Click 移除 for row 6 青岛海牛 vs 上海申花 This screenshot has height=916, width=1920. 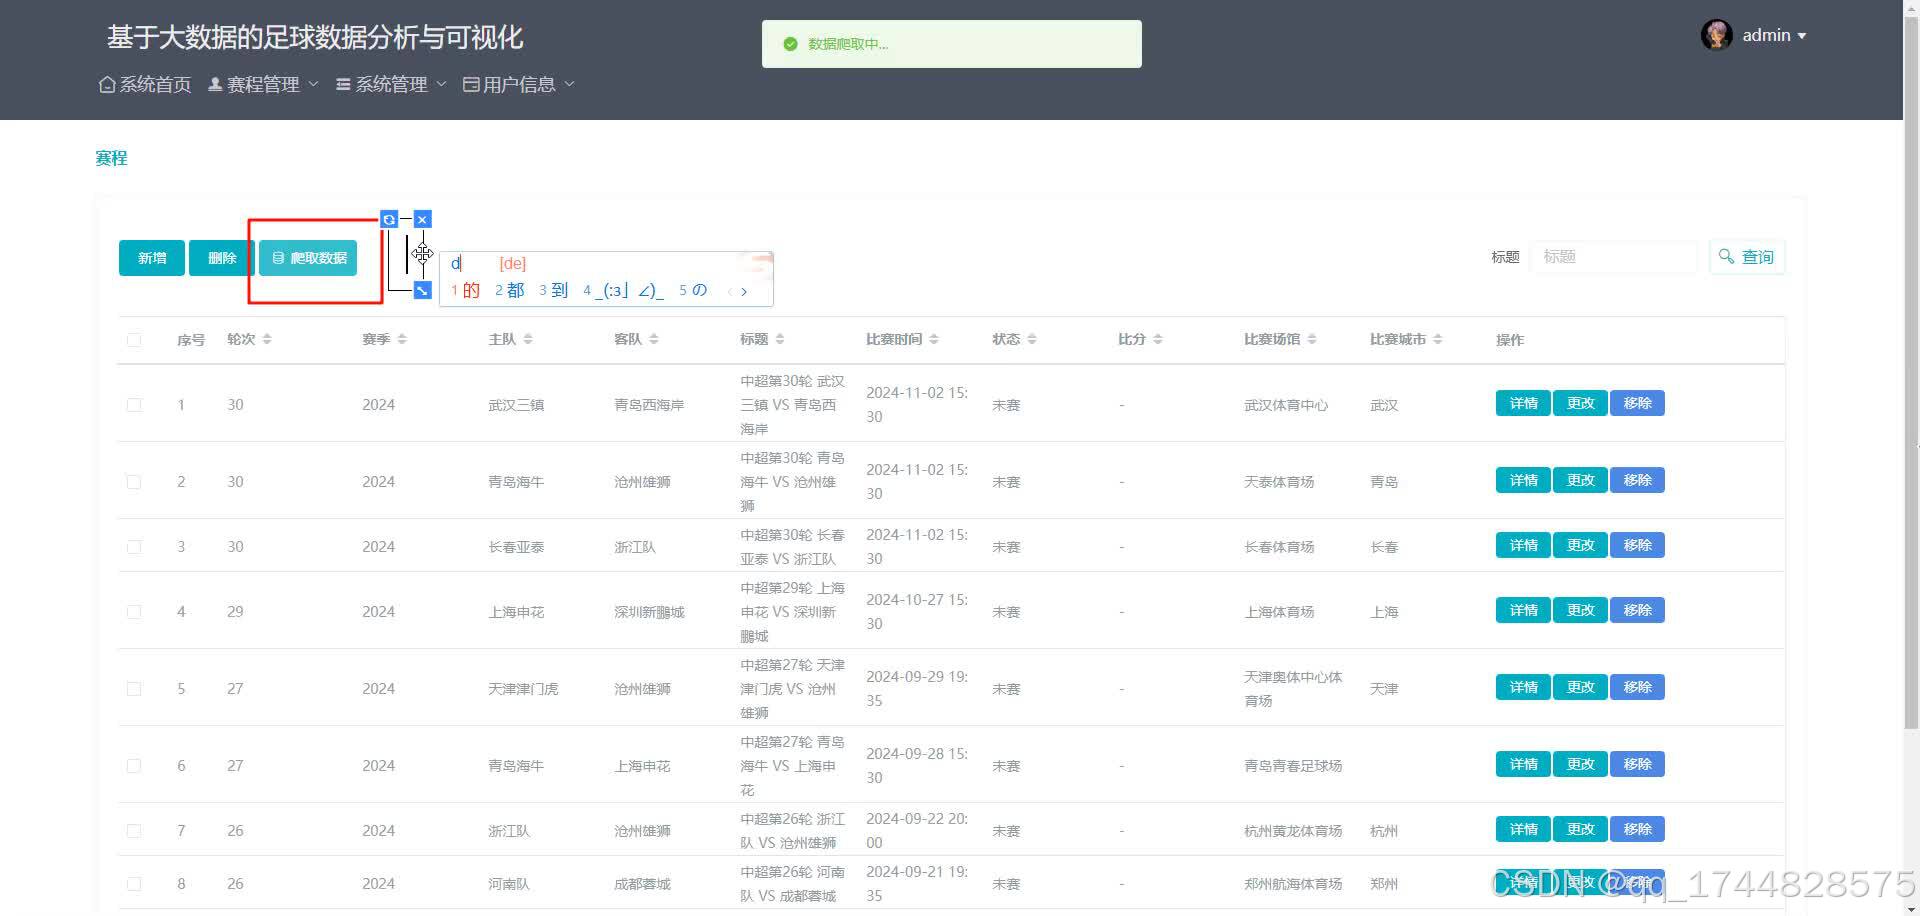coord(1637,765)
